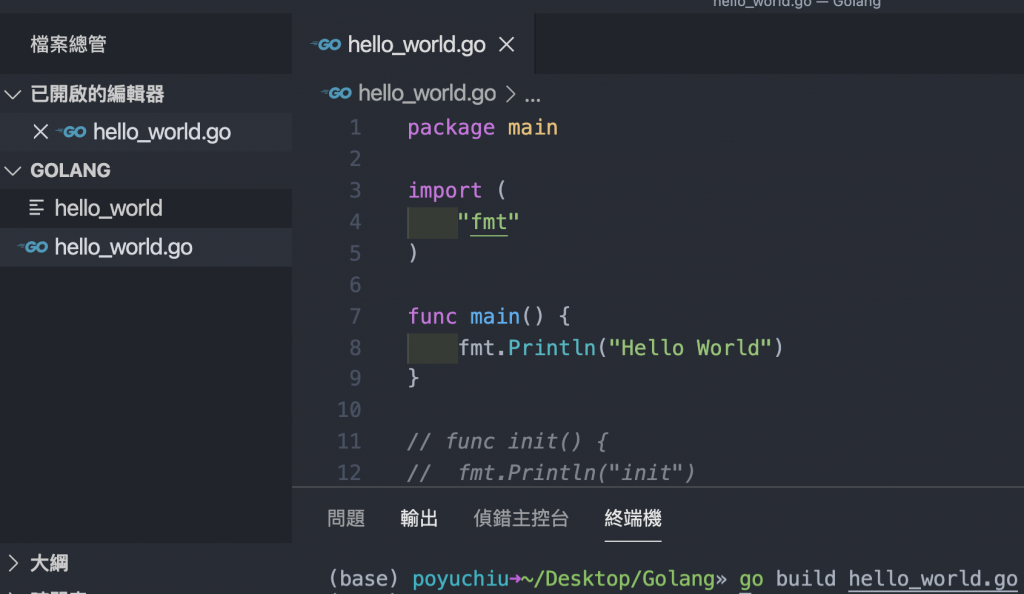Click func main() on line 7
This screenshot has width=1024, height=594.
click(x=475, y=317)
